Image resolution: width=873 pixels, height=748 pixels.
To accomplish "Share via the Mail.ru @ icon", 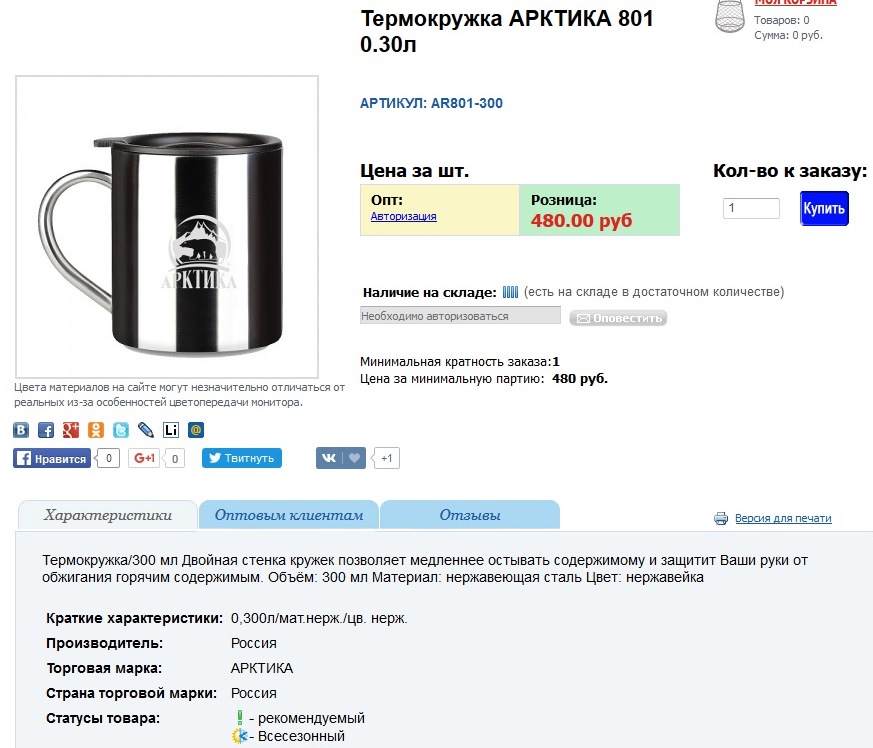I will [x=196, y=430].
